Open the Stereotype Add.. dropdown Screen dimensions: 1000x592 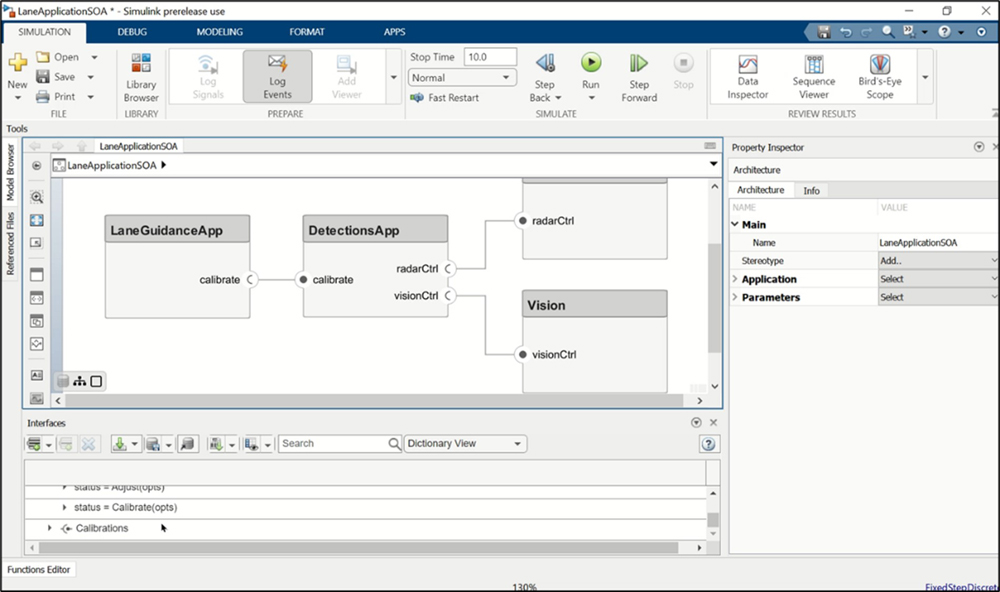coord(938,260)
